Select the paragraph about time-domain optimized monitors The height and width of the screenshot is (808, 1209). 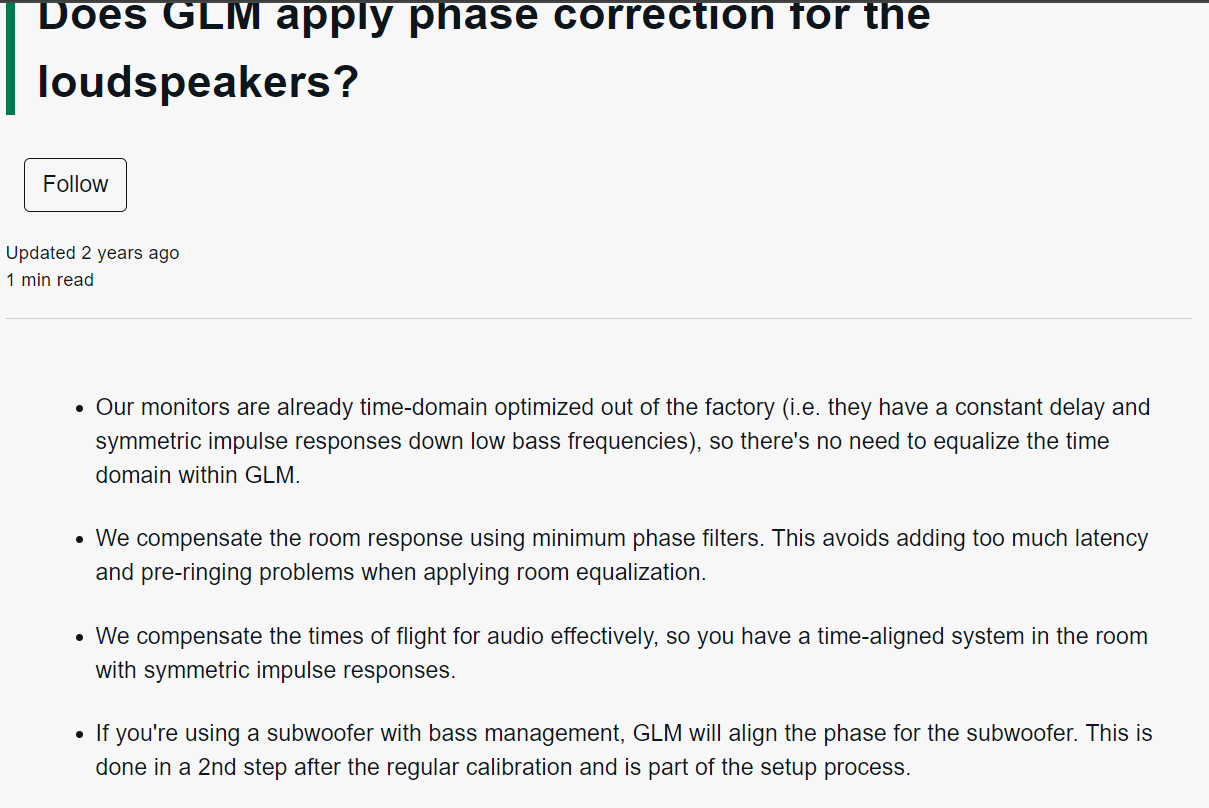pos(622,441)
